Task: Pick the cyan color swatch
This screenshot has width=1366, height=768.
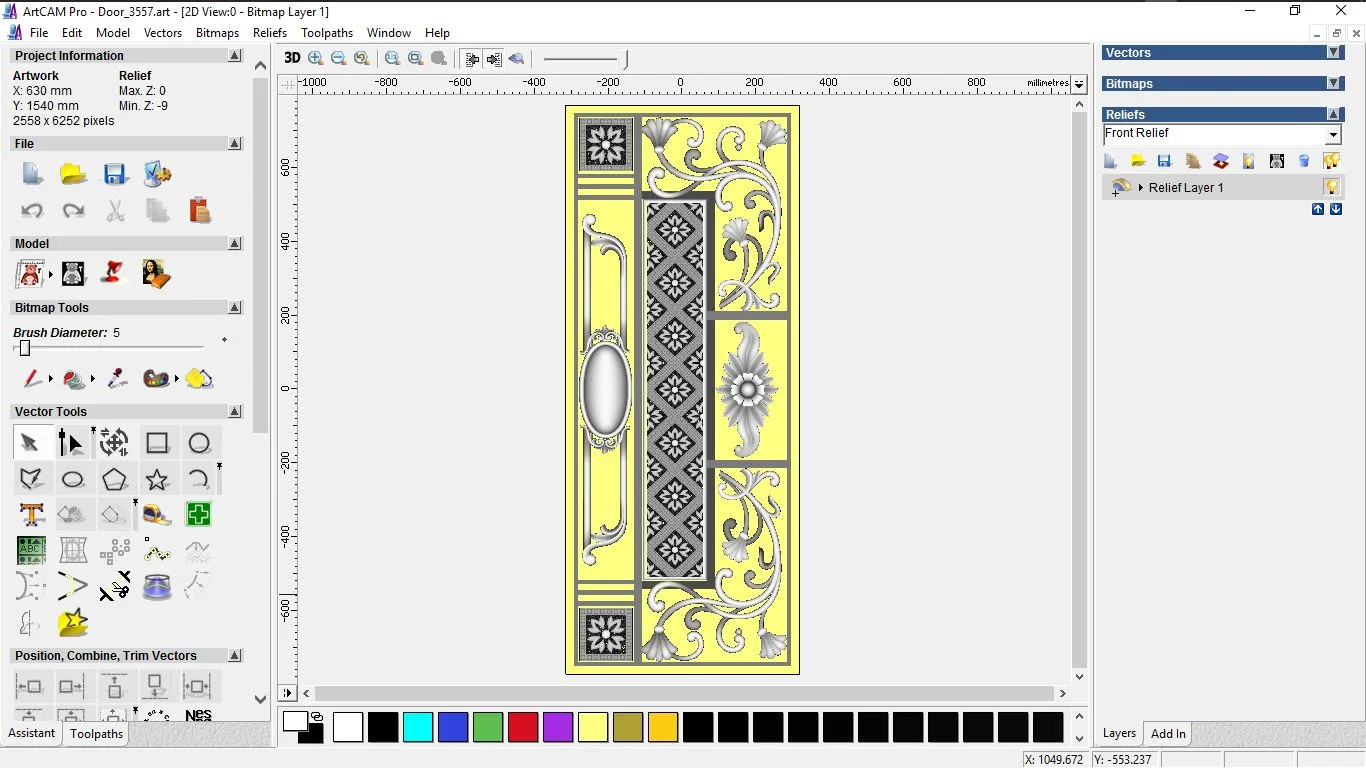Action: tap(418, 727)
